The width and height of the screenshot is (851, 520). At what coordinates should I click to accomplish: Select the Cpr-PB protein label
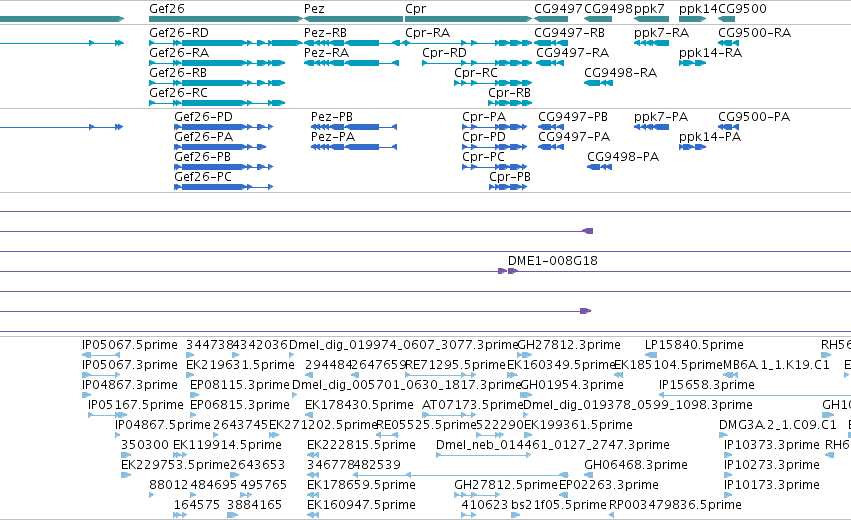(x=510, y=177)
